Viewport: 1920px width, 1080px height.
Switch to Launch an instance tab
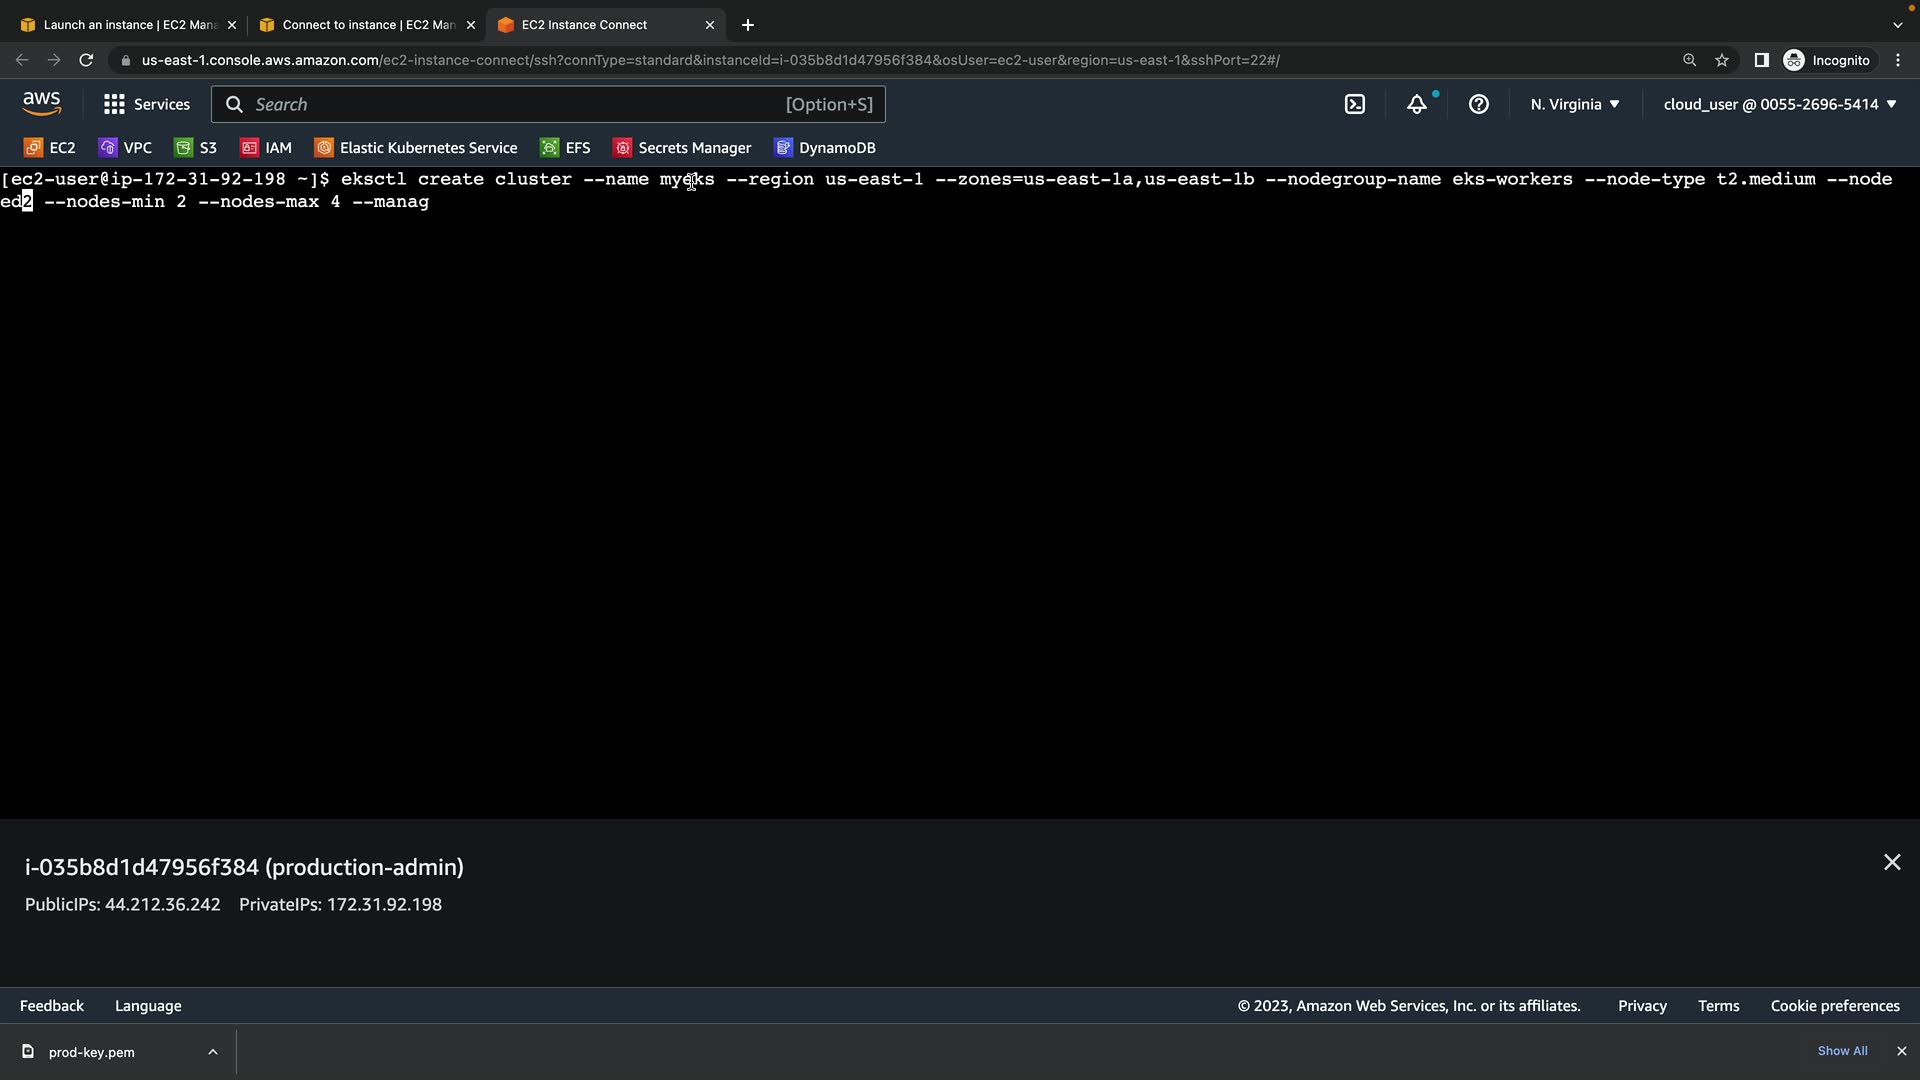128,25
